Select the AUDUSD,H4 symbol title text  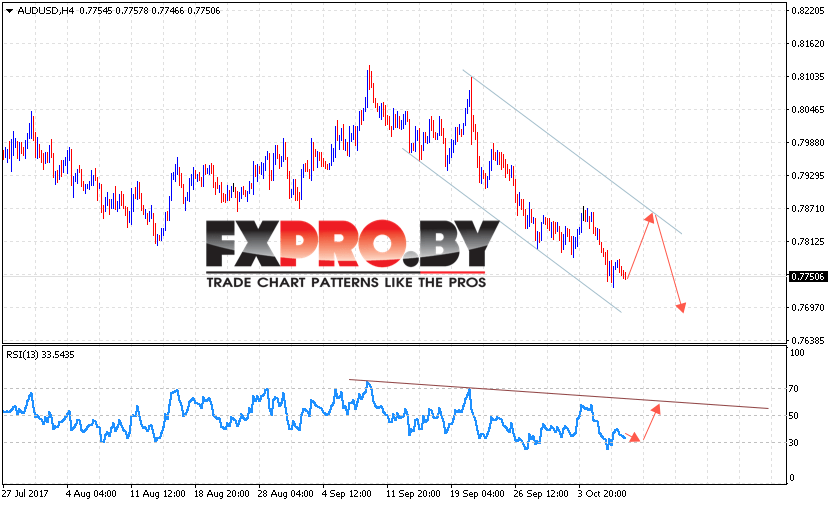tap(46, 11)
